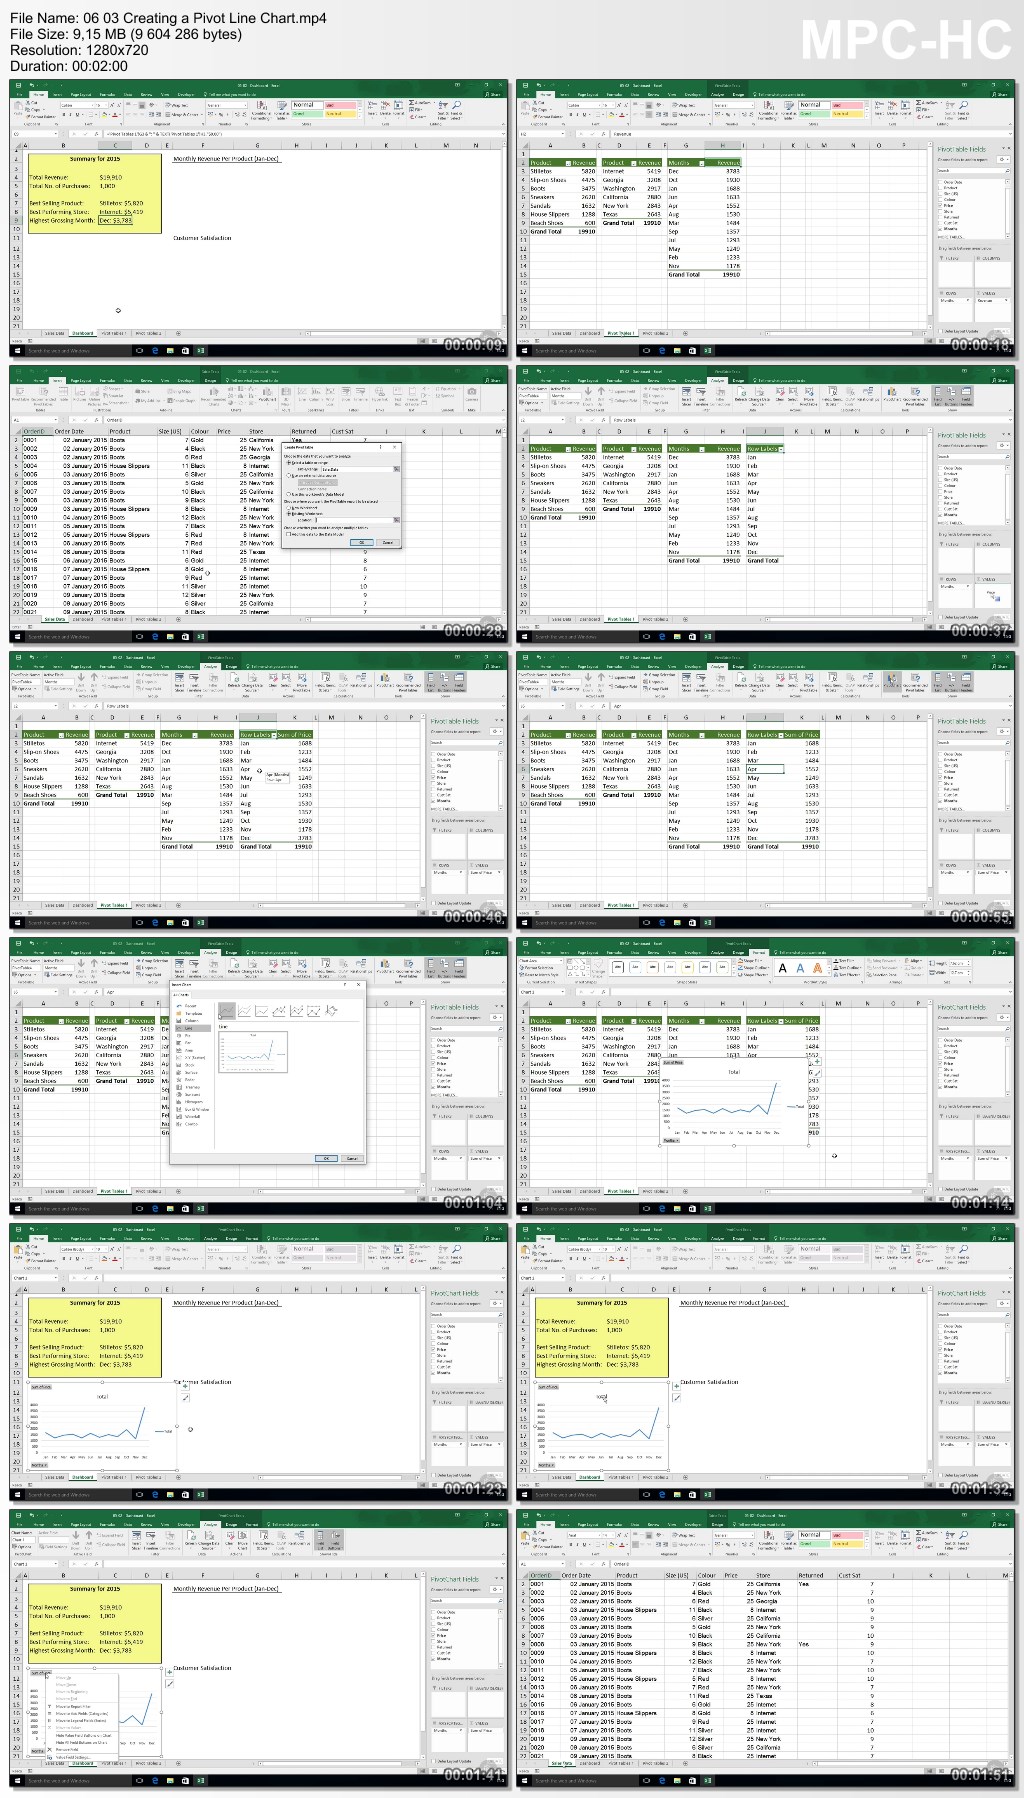Switch to Sales Data sheet tab, 00:01:51 frame

pos(562,1763)
